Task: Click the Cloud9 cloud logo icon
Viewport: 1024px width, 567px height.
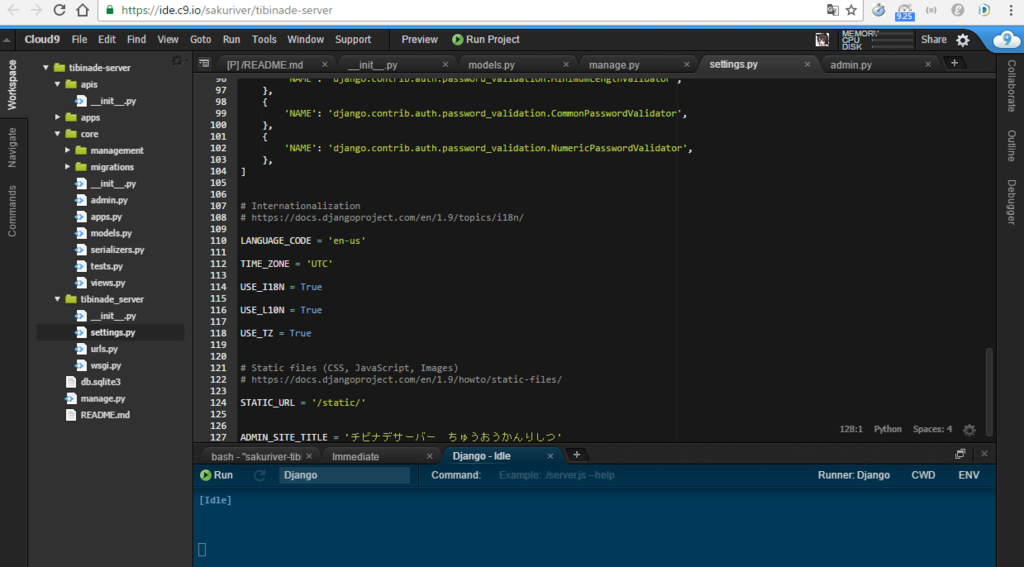Action: [1006, 40]
